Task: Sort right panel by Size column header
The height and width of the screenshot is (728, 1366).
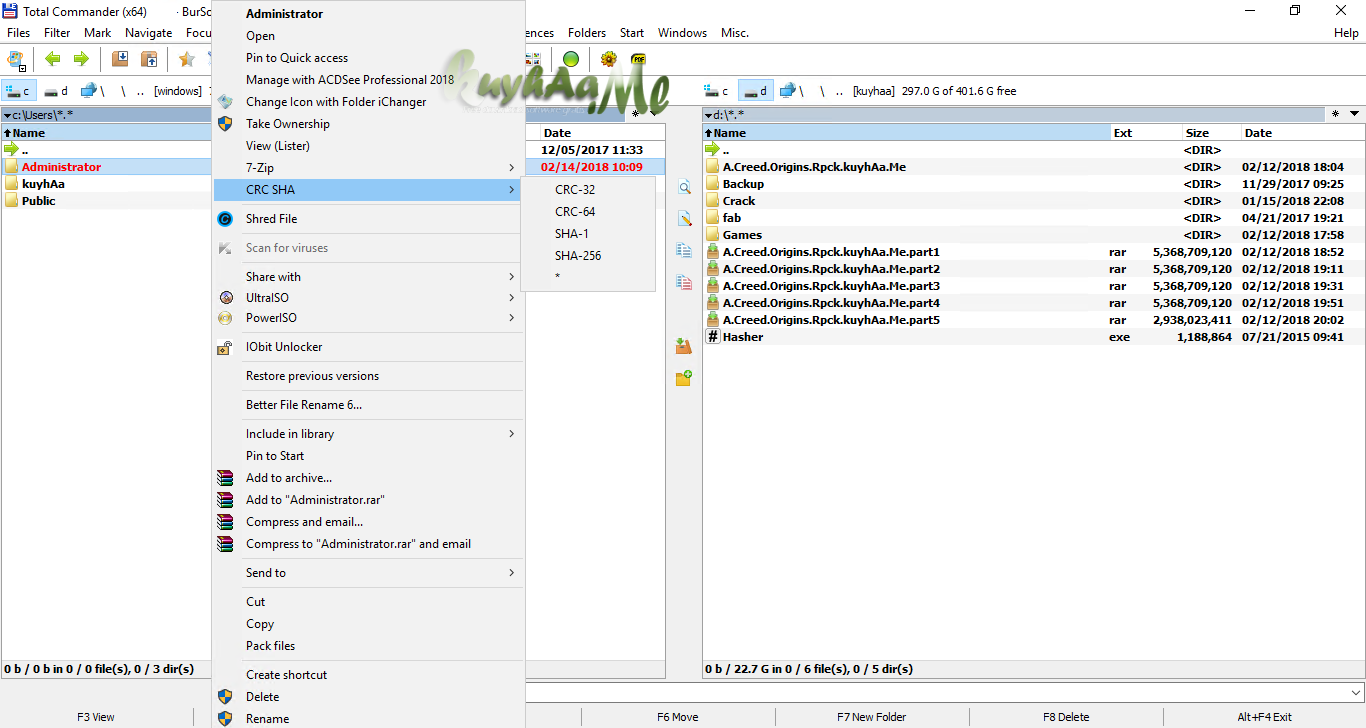Action: (x=1211, y=133)
